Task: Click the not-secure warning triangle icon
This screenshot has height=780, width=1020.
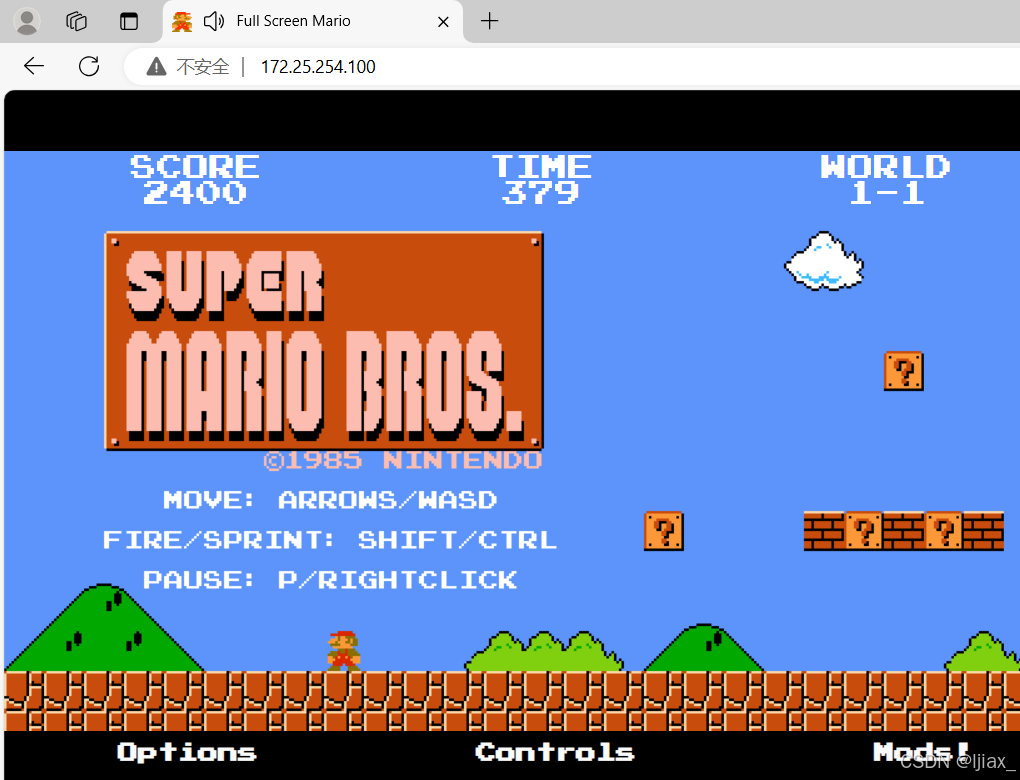Action: (x=156, y=66)
